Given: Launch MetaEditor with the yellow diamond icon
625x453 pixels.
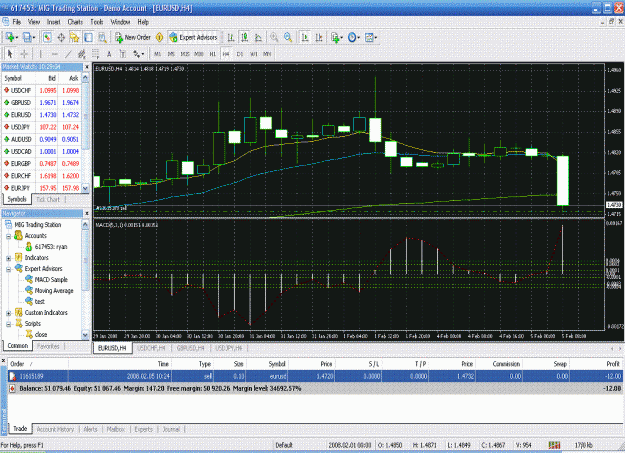Looking at the screenshot, I should point(159,37).
